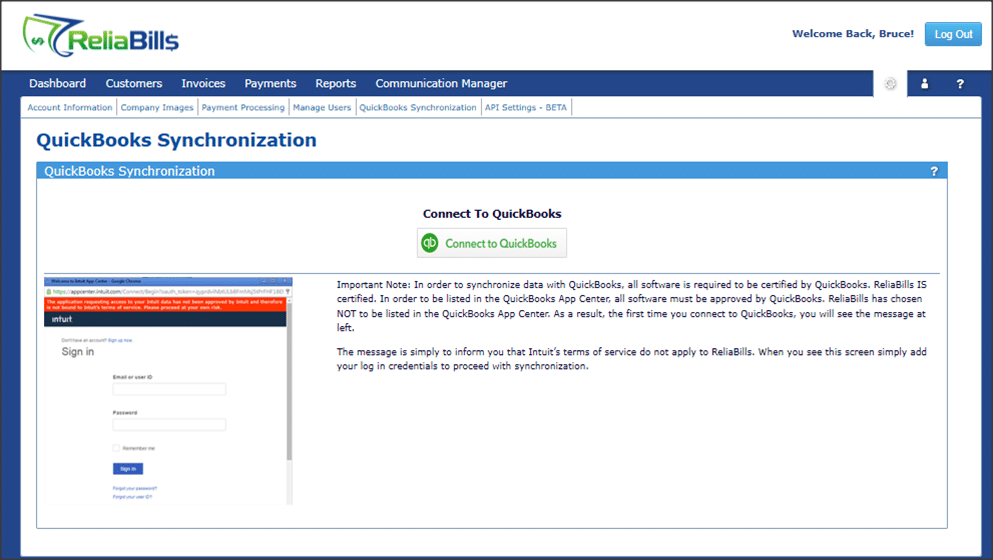The height and width of the screenshot is (560, 993).
Task: Open the Dashboard menu
Action: coord(58,84)
